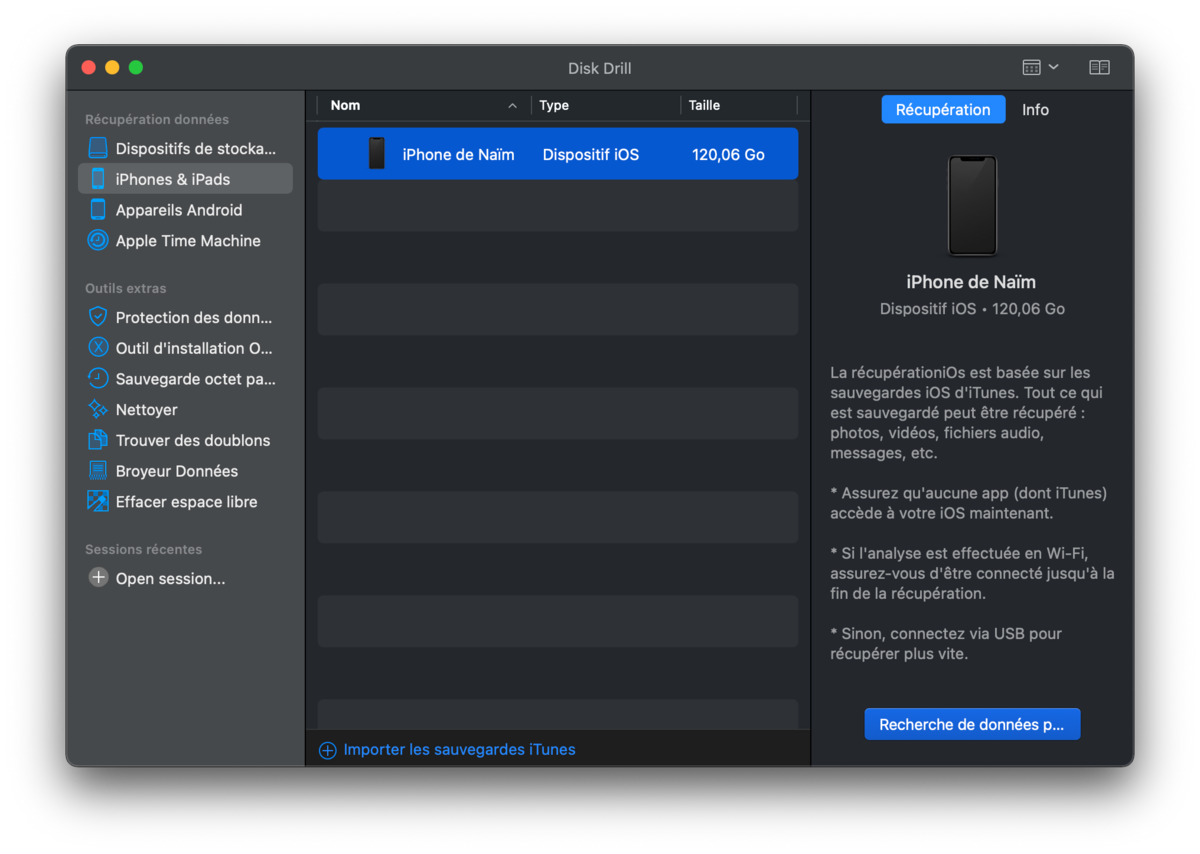Click the green fullscreen window button

click(x=136, y=67)
